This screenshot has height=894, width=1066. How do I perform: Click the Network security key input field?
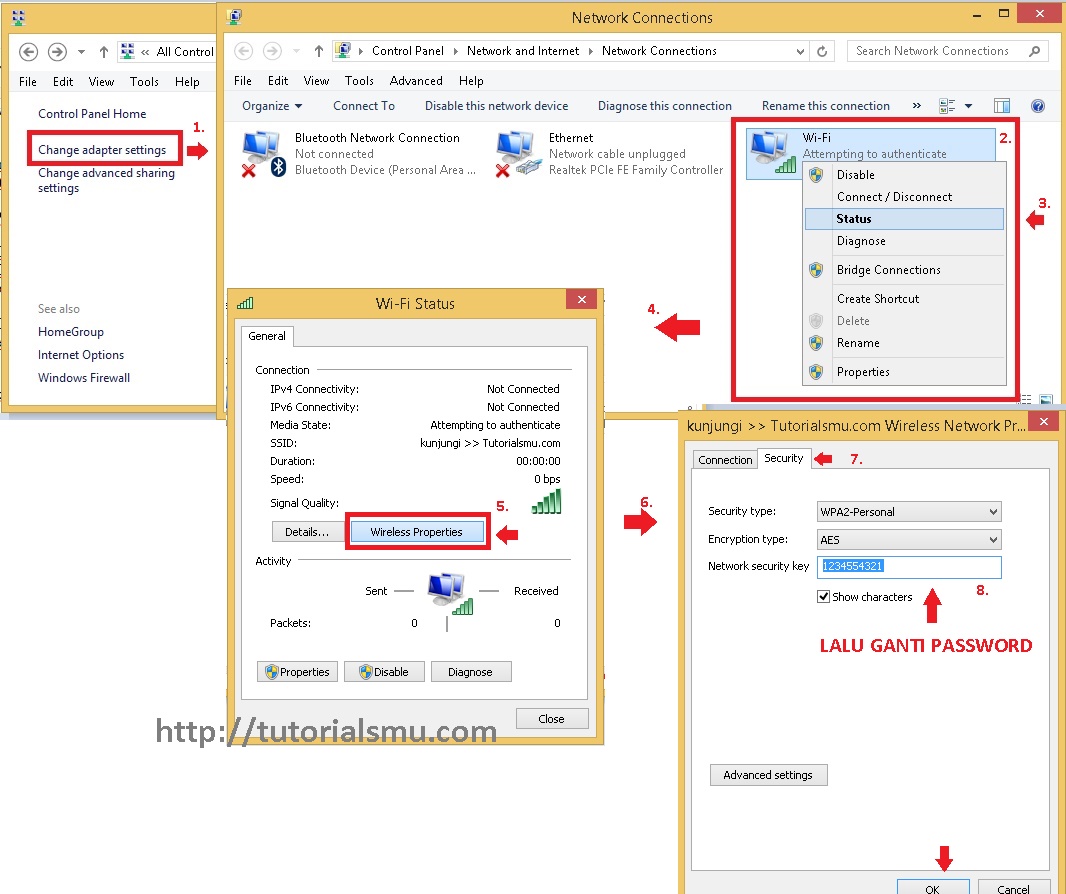pyautogui.click(x=908, y=567)
